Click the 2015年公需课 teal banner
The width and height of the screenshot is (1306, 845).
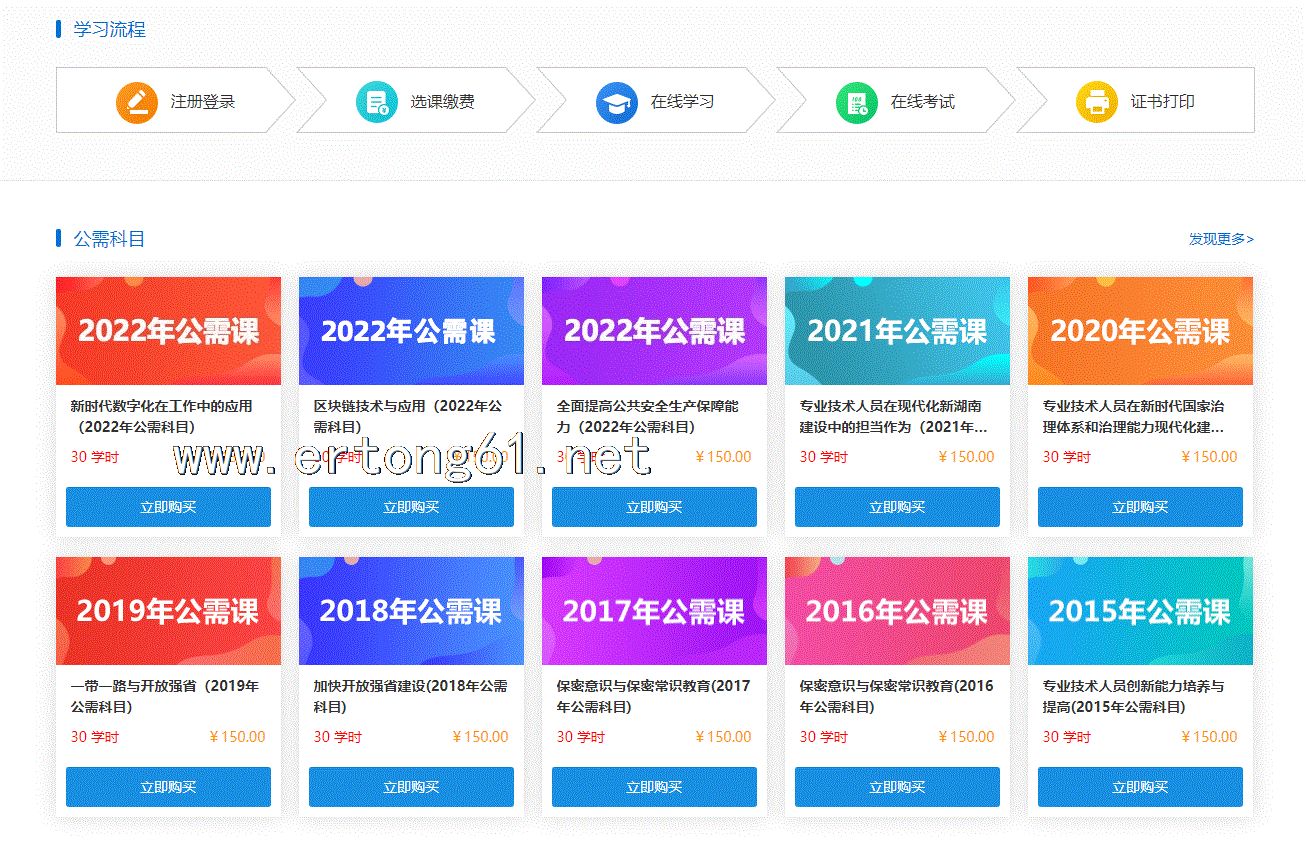coord(1140,611)
